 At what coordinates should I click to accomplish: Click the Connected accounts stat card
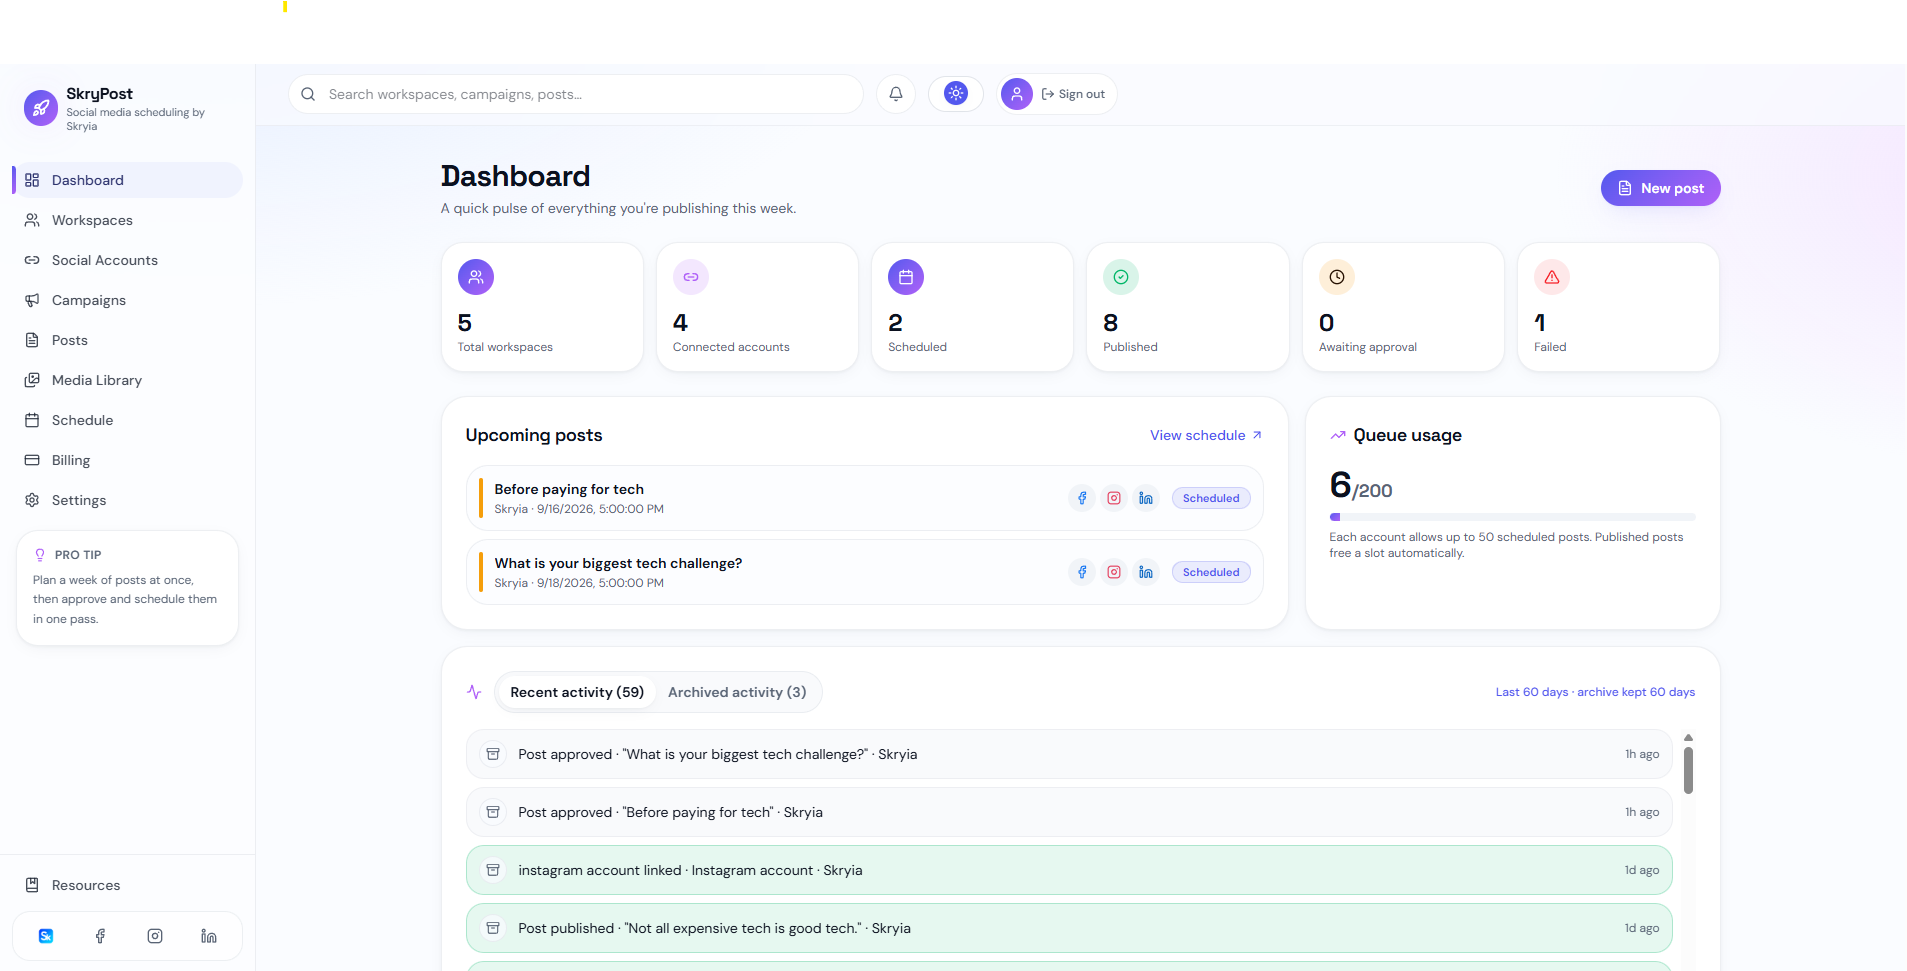pyautogui.click(x=757, y=307)
